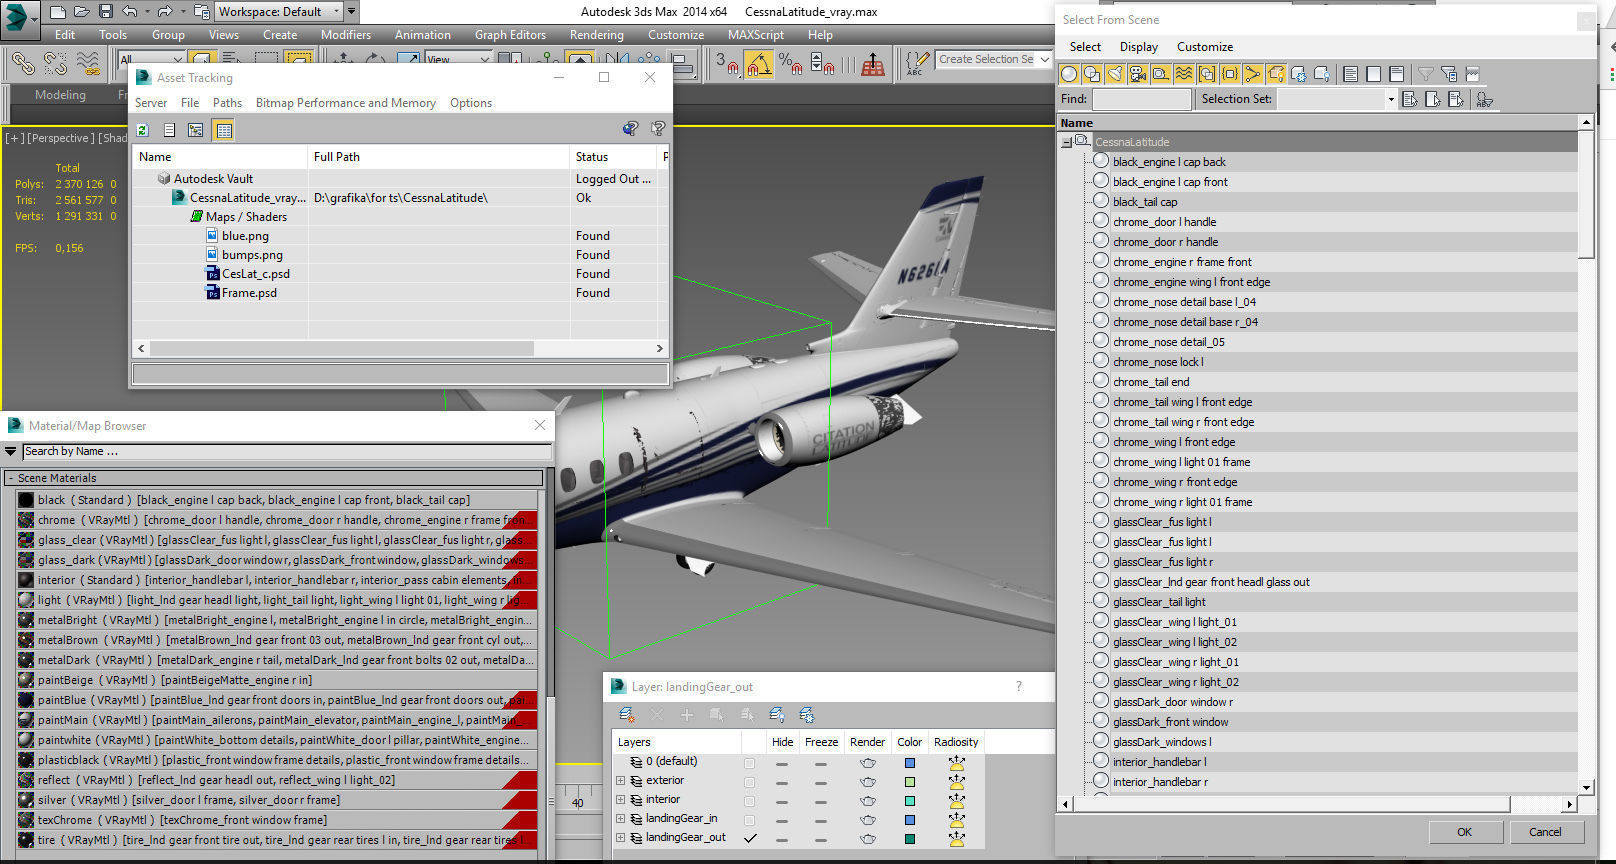This screenshot has height=864, width=1616.
Task: Select the Bind to Space Warp tool
Action: point(89,63)
